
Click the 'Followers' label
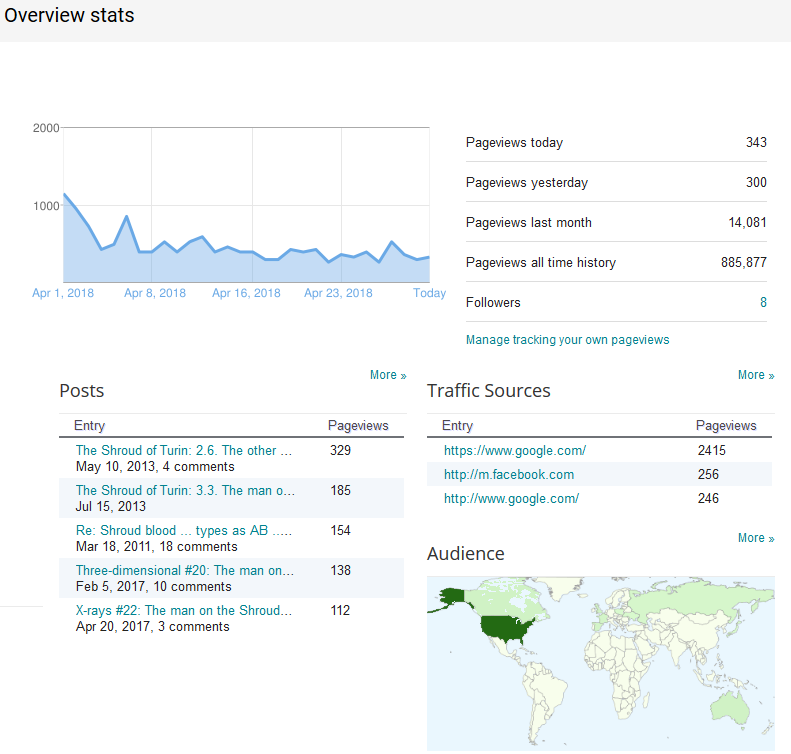click(493, 302)
